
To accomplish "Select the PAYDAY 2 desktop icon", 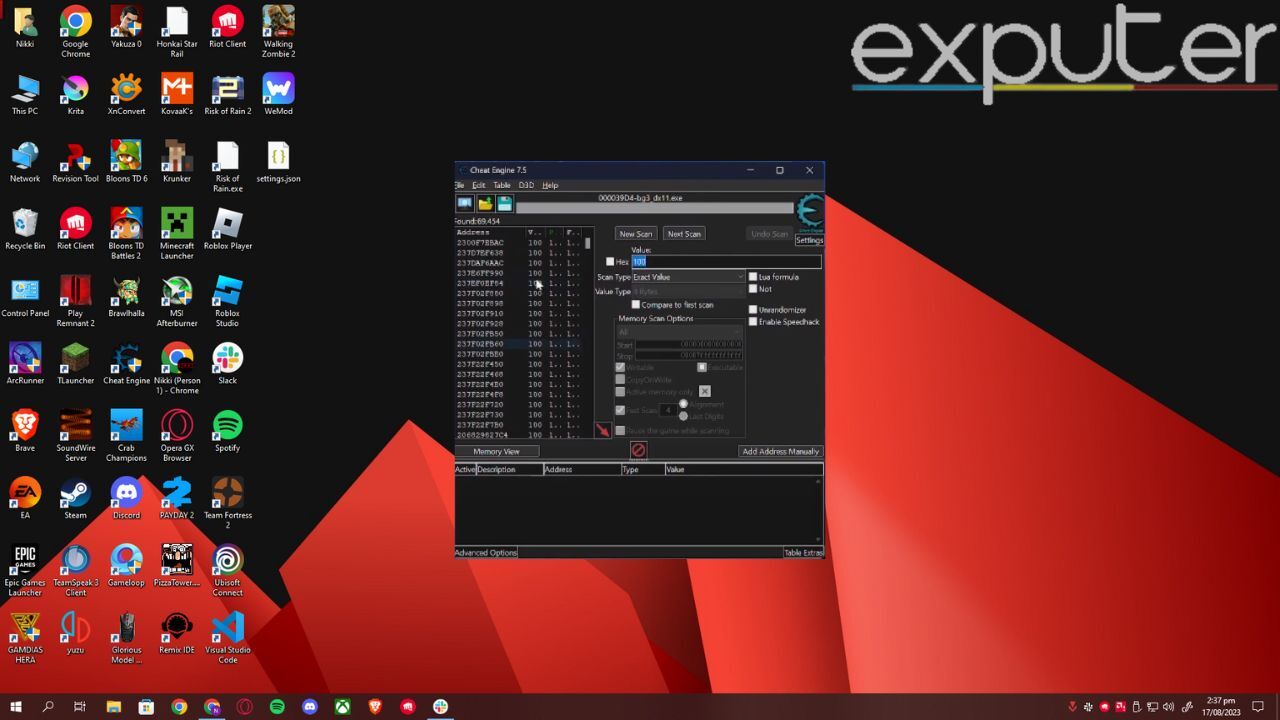I will pos(177,499).
